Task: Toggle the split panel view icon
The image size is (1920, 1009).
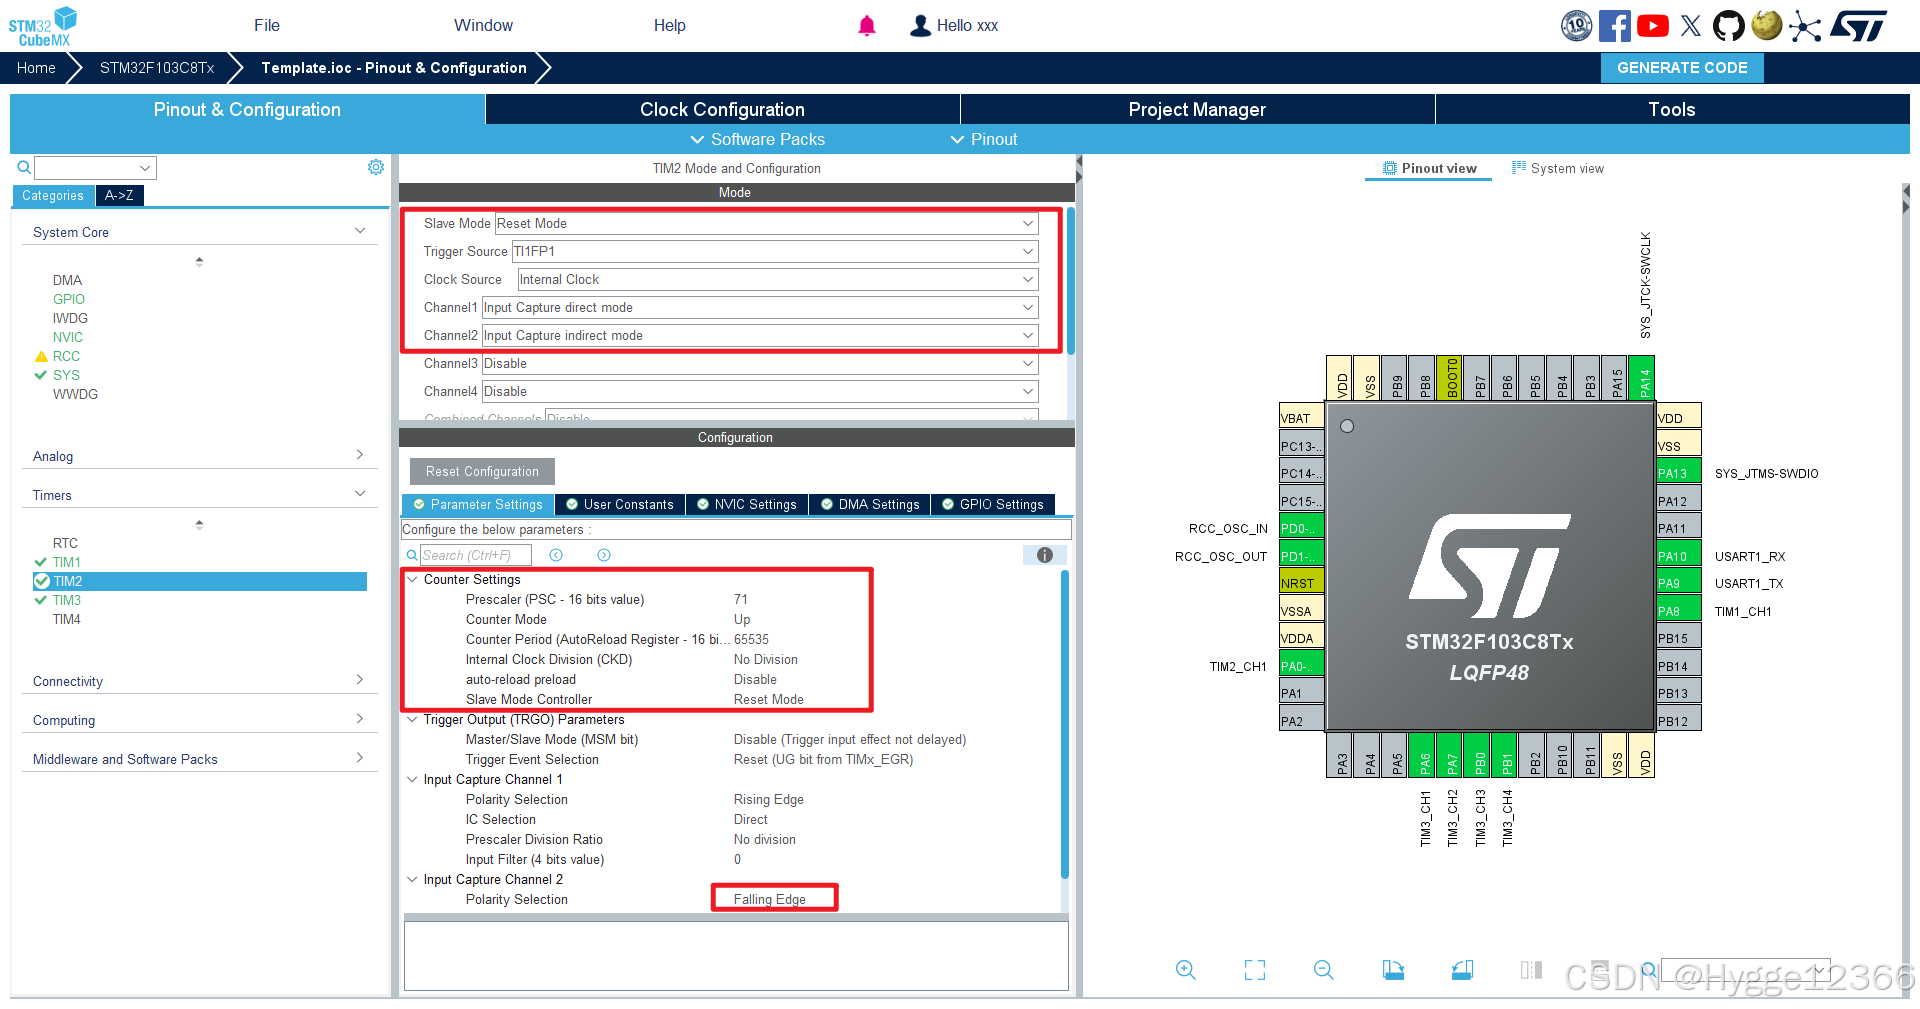Action: [1531, 969]
